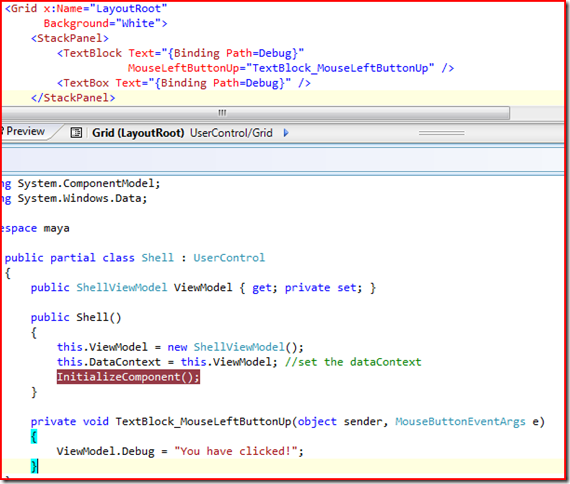The image size is (570, 484).
Task: Click the Shell class declaration line
Action: 135,258
